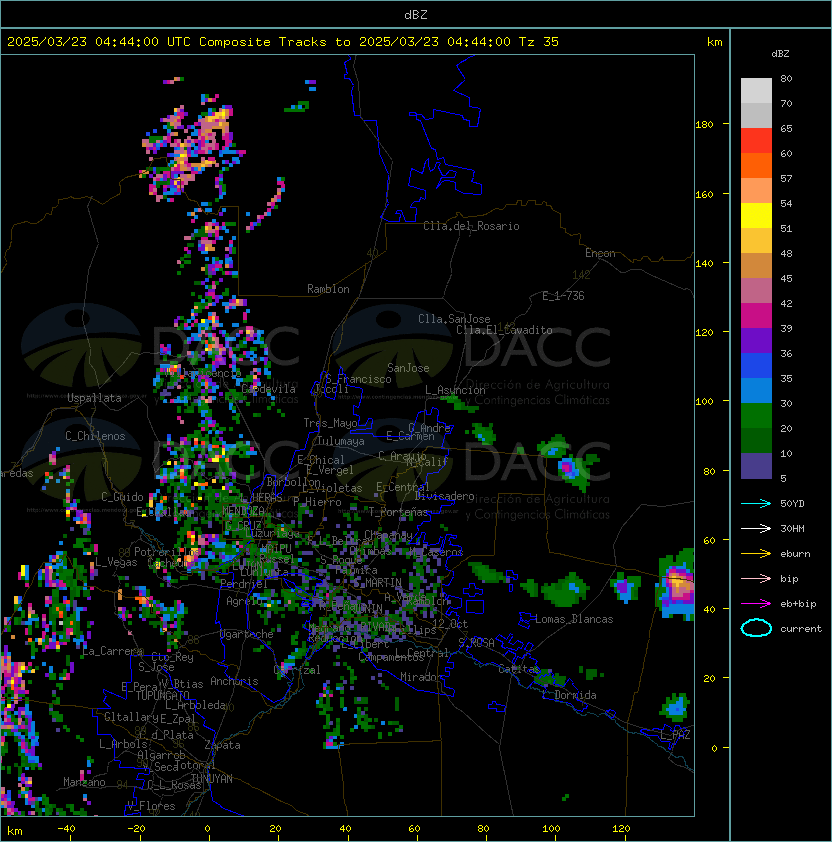
Task: Click the L_Vegas place label
Action: (x=116, y=562)
